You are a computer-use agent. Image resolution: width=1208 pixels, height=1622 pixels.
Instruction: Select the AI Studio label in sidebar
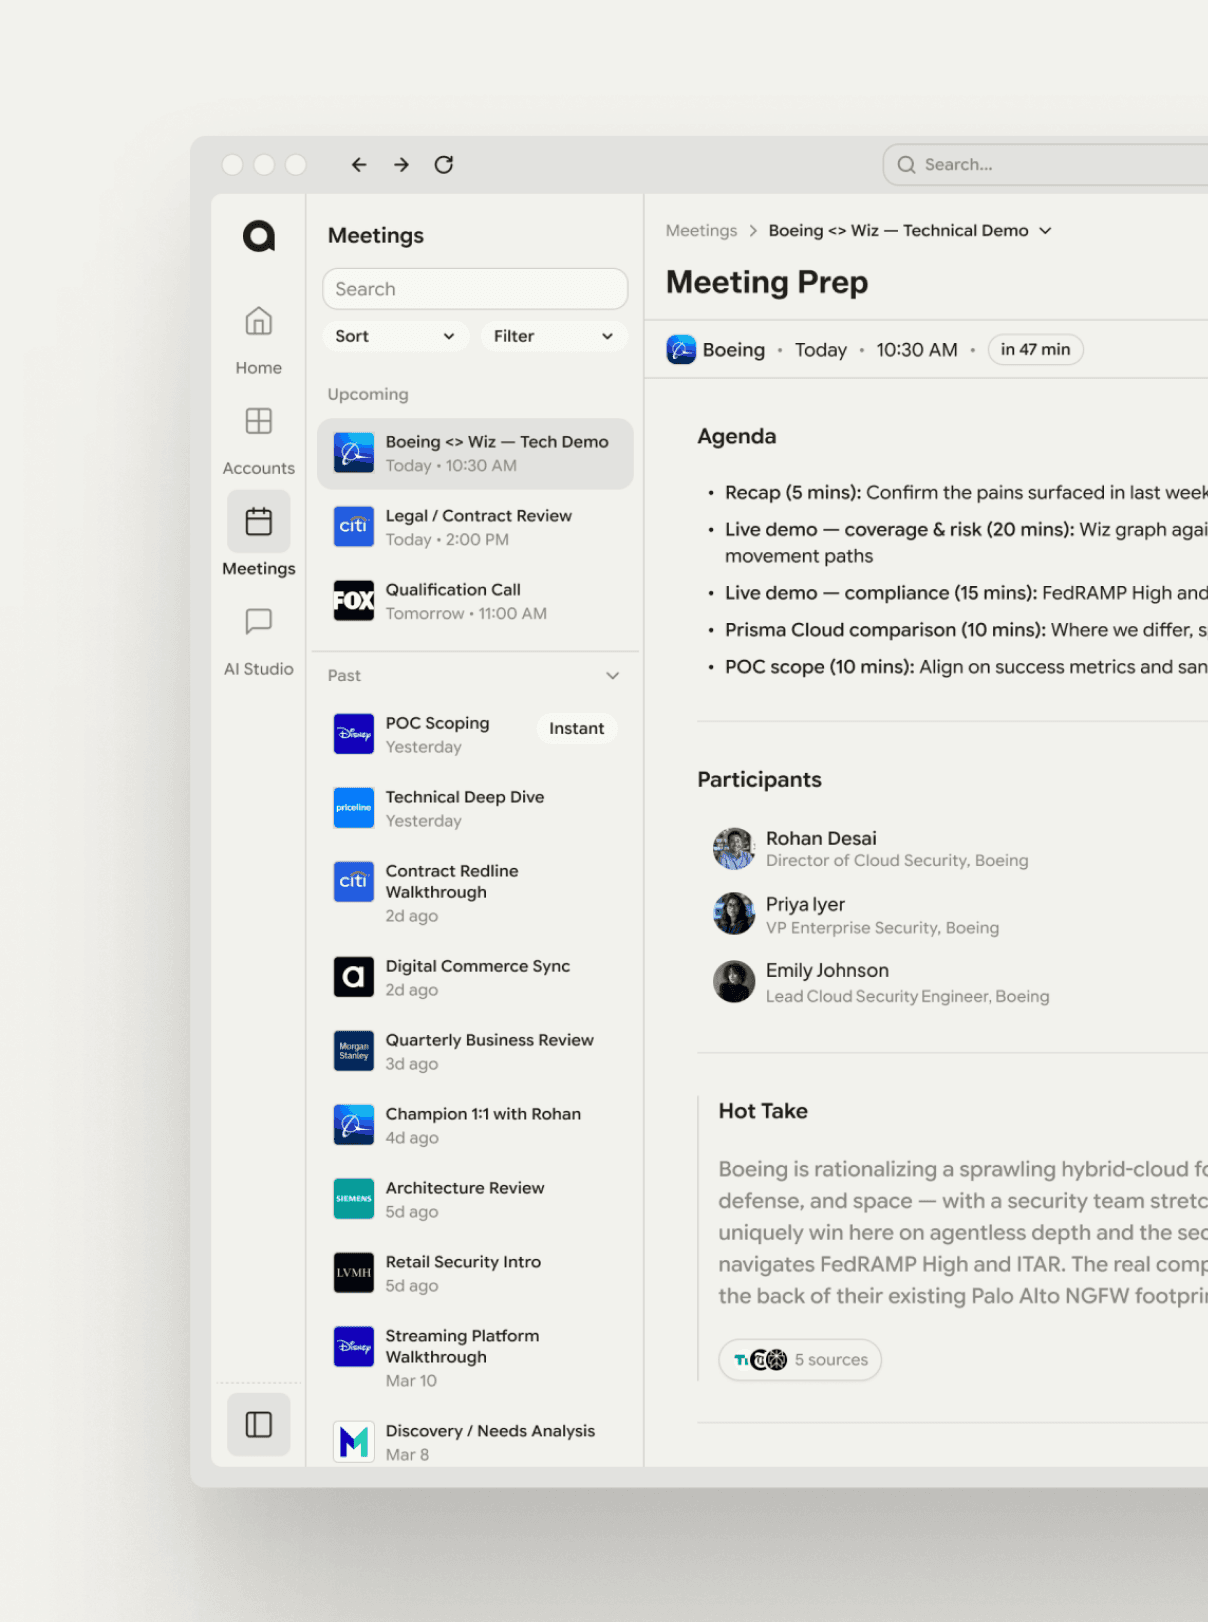click(x=259, y=669)
